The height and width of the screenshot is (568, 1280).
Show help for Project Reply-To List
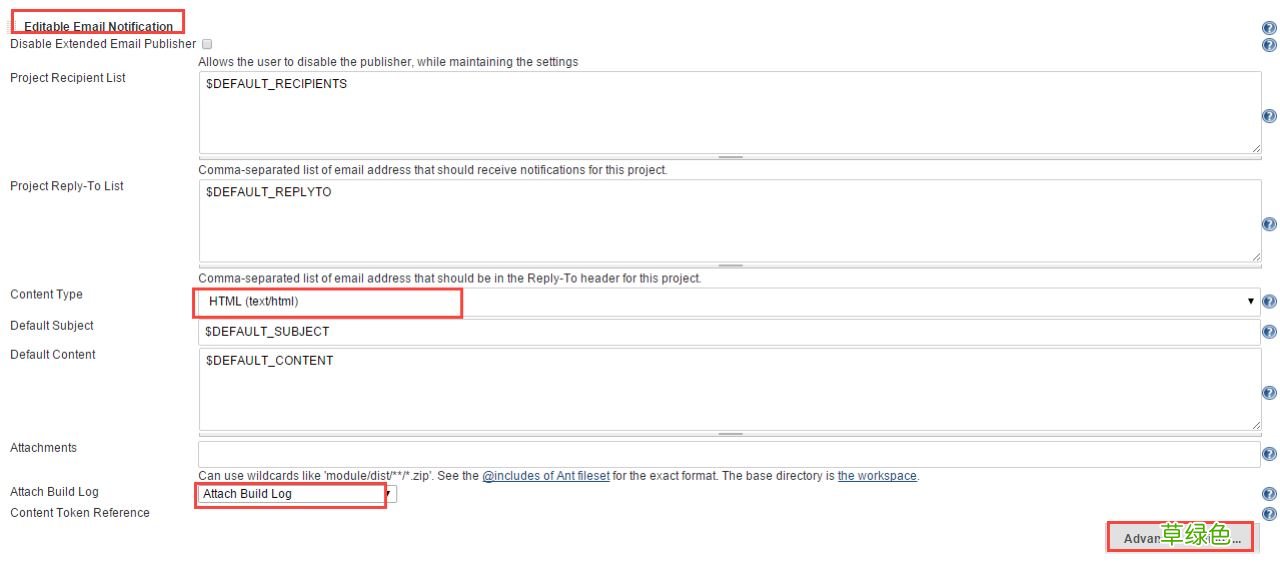click(x=1269, y=224)
